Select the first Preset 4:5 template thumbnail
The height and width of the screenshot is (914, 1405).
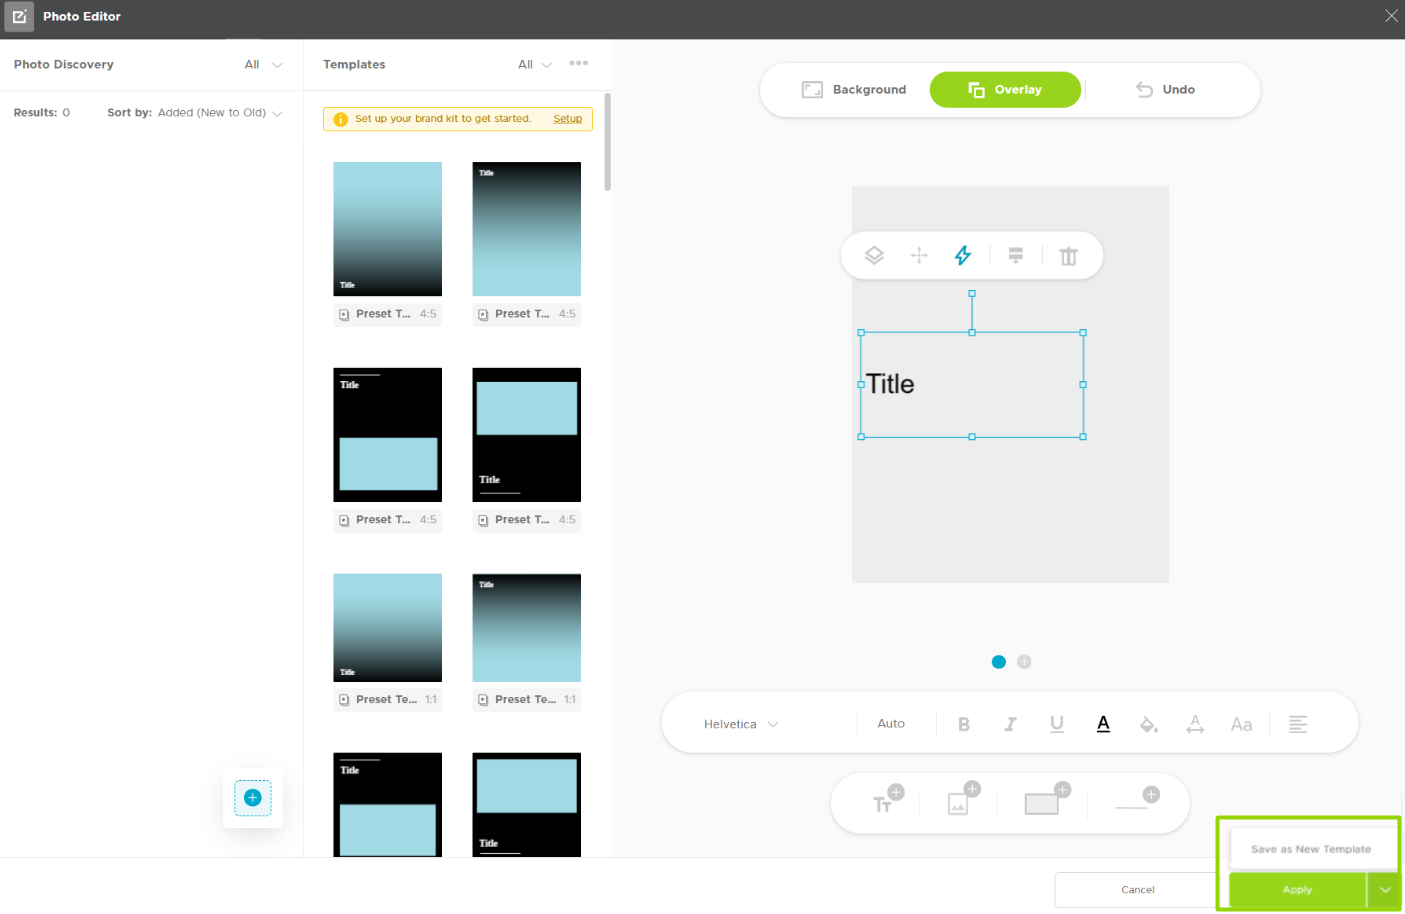pos(387,229)
